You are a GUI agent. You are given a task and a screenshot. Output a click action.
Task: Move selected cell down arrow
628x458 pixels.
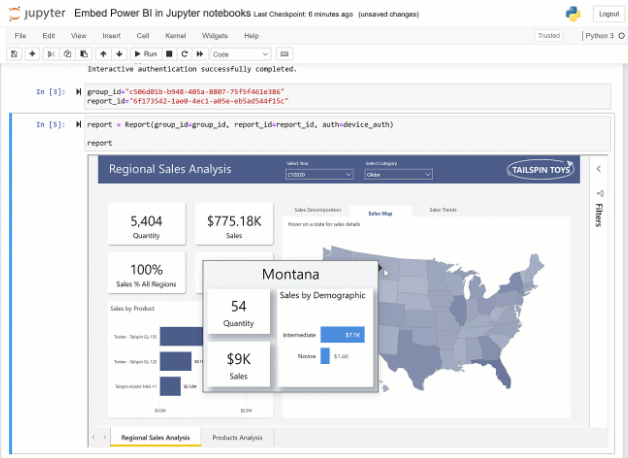click(x=119, y=54)
